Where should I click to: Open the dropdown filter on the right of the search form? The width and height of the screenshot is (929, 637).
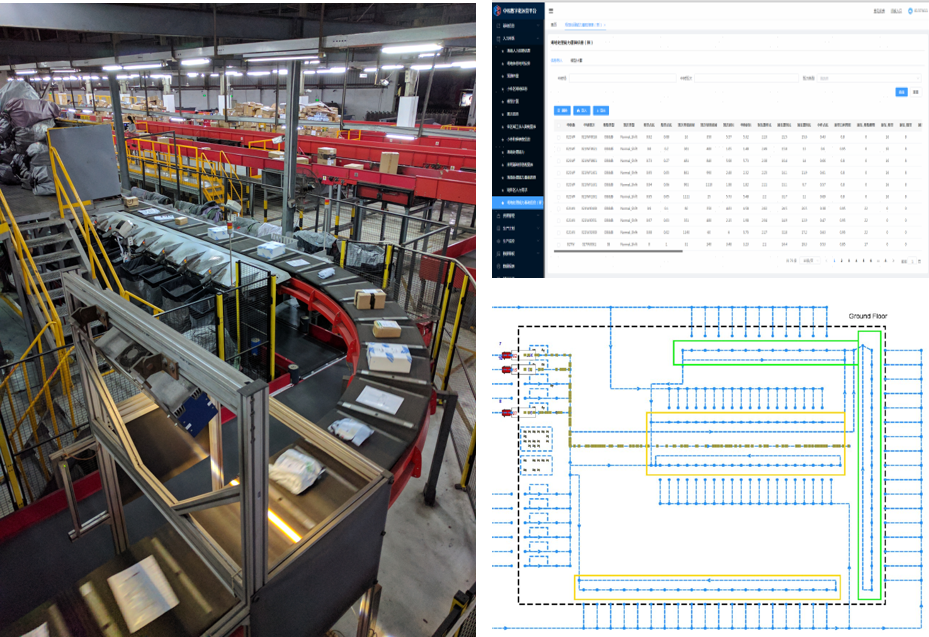click(x=868, y=77)
